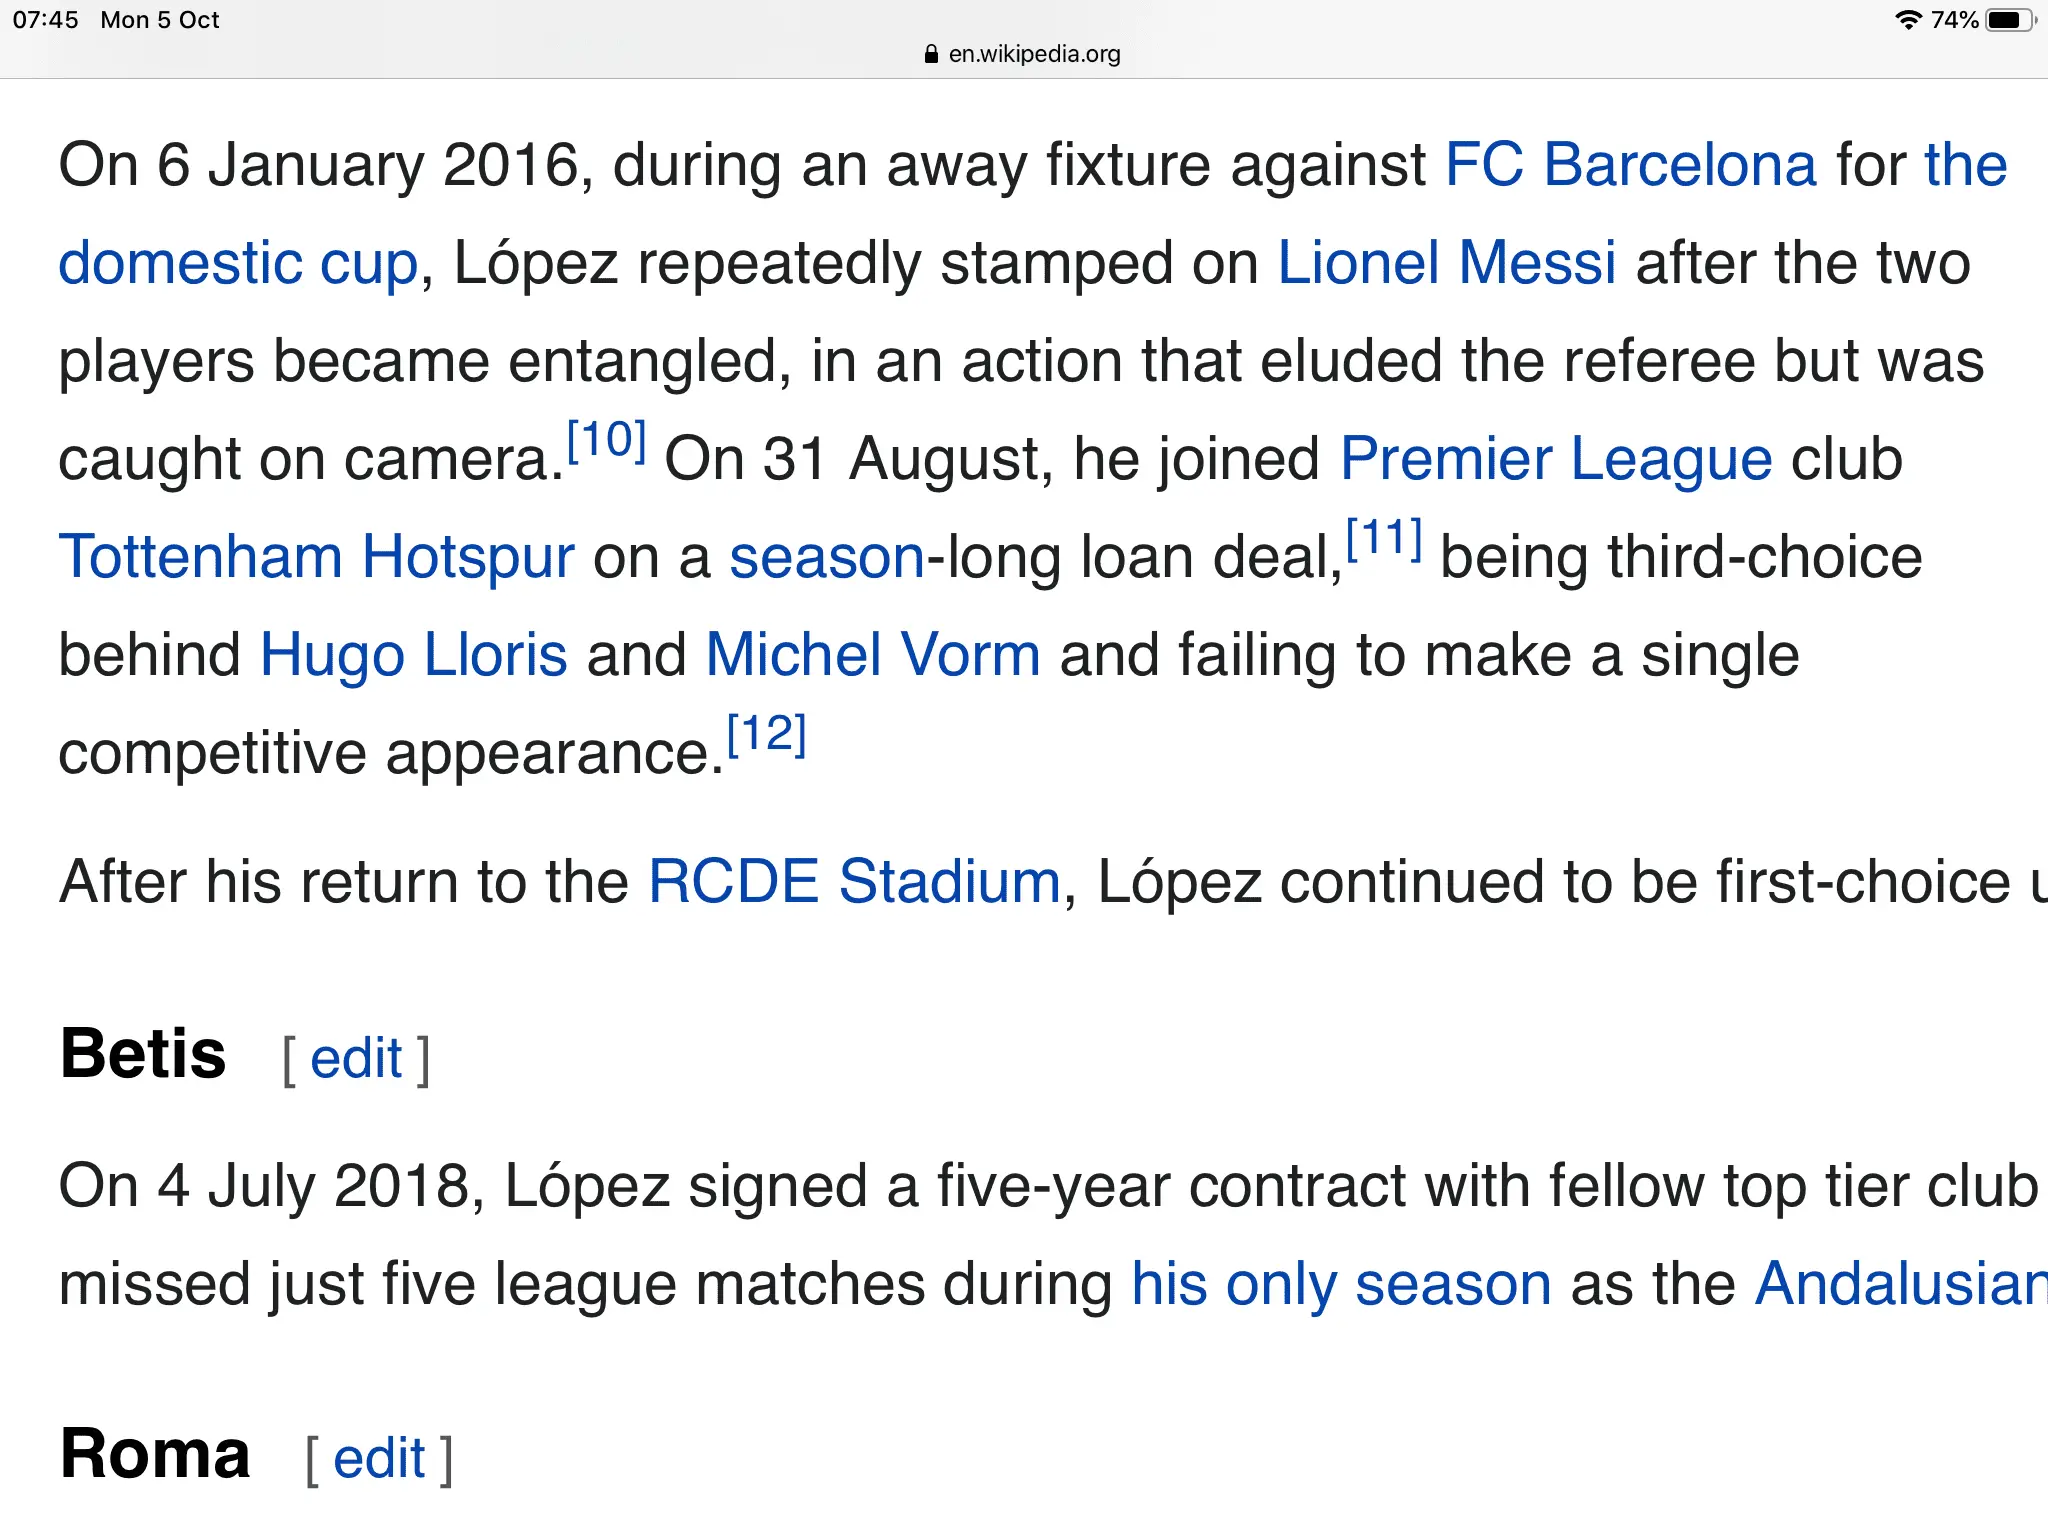Jump to citation reference 10

point(606,440)
